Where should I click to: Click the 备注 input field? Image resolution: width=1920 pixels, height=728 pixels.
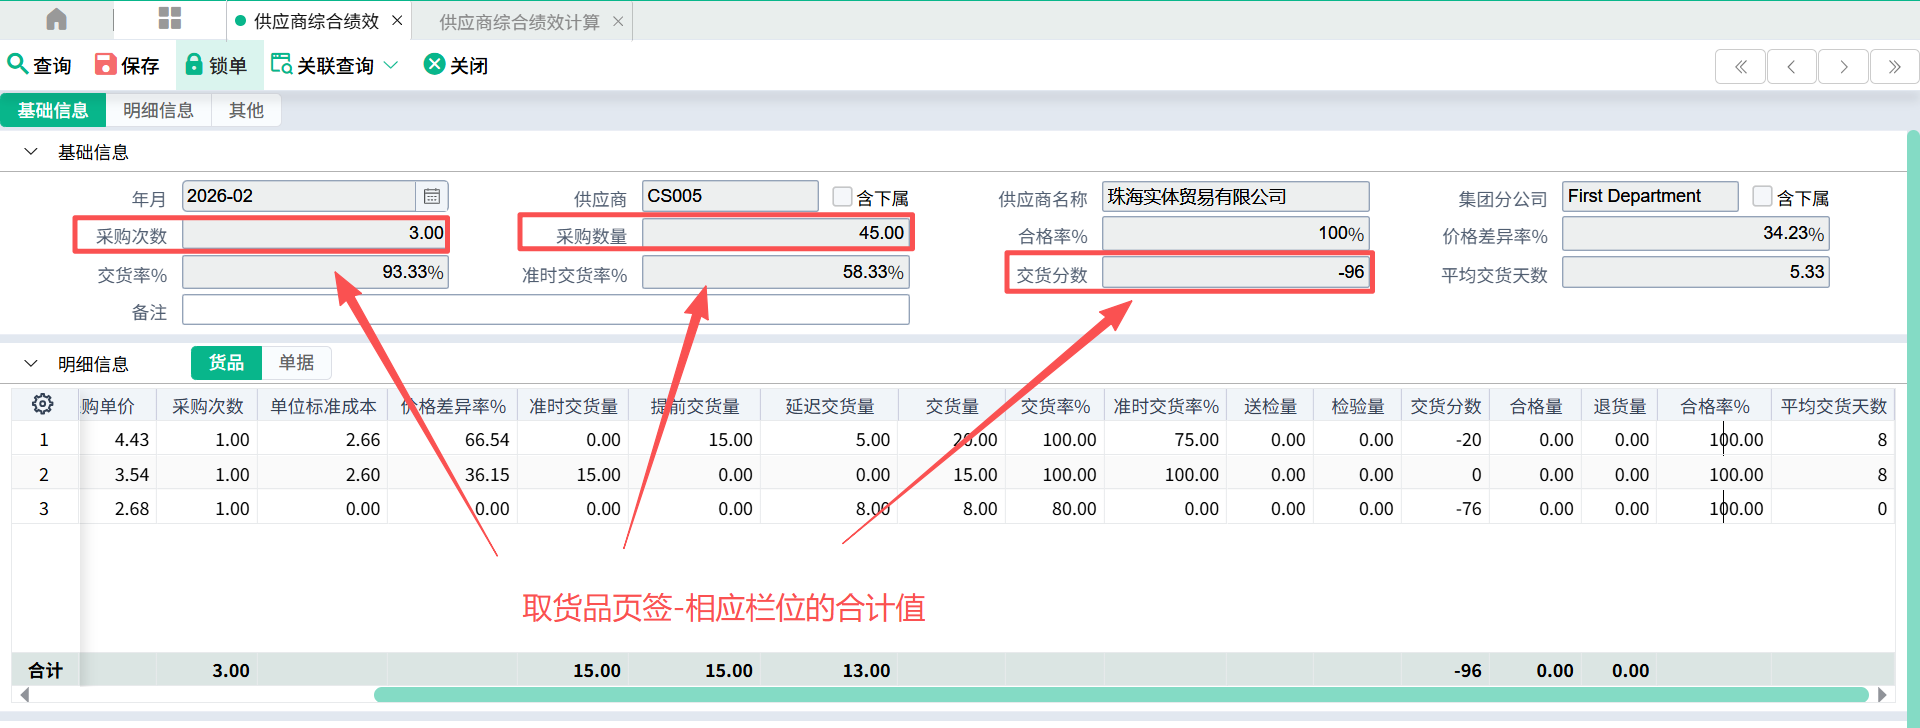(x=545, y=311)
